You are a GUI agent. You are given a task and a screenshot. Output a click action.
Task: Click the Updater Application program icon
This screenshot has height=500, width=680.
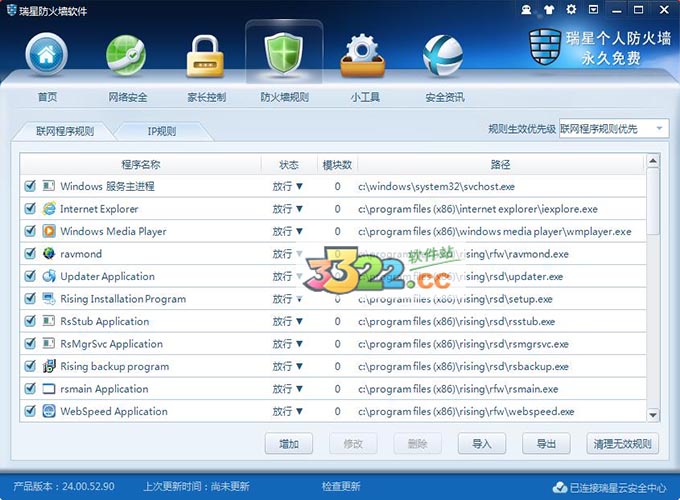pos(49,276)
